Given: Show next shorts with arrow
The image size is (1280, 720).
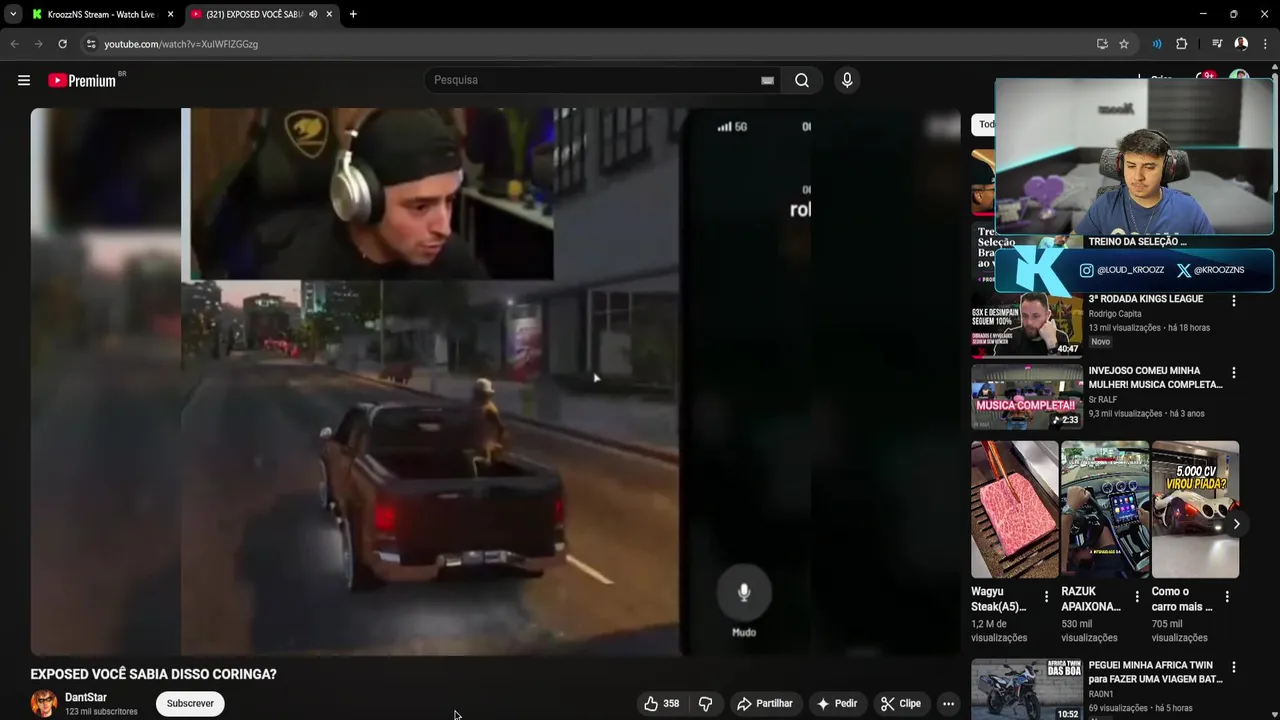Looking at the screenshot, I should click(x=1236, y=524).
